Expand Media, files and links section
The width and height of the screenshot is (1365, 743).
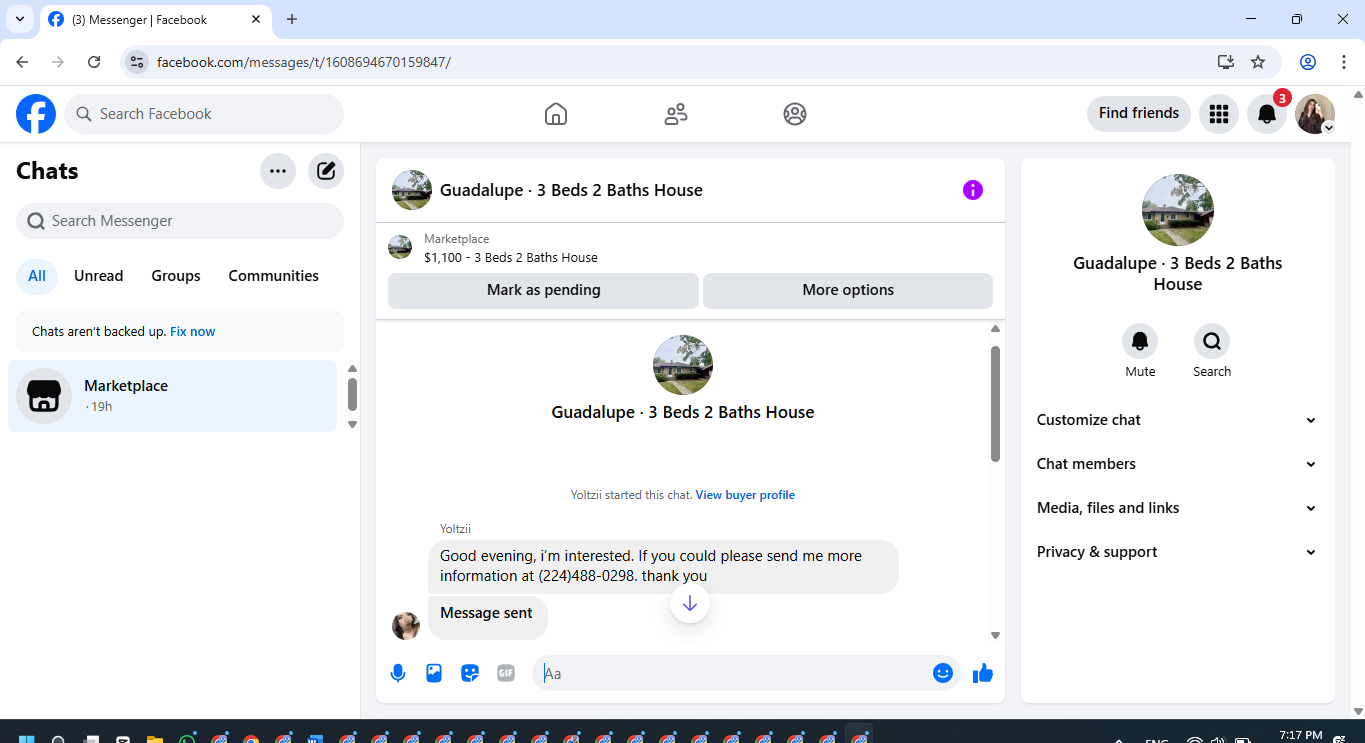1177,508
